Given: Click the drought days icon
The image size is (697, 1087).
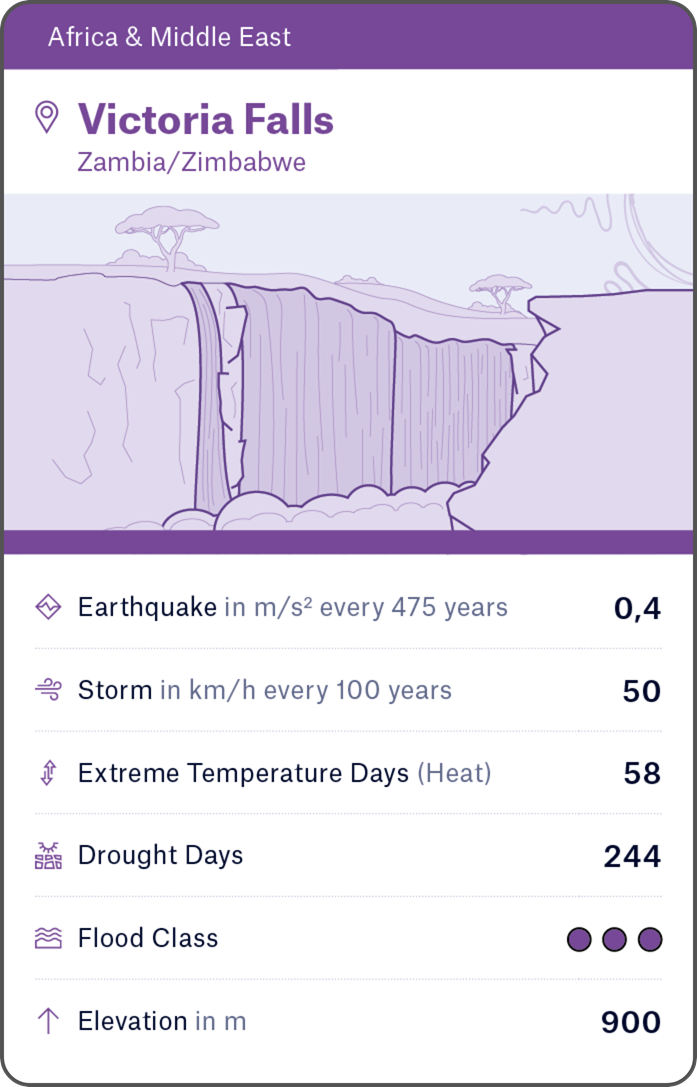Looking at the screenshot, I should point(48,856).
